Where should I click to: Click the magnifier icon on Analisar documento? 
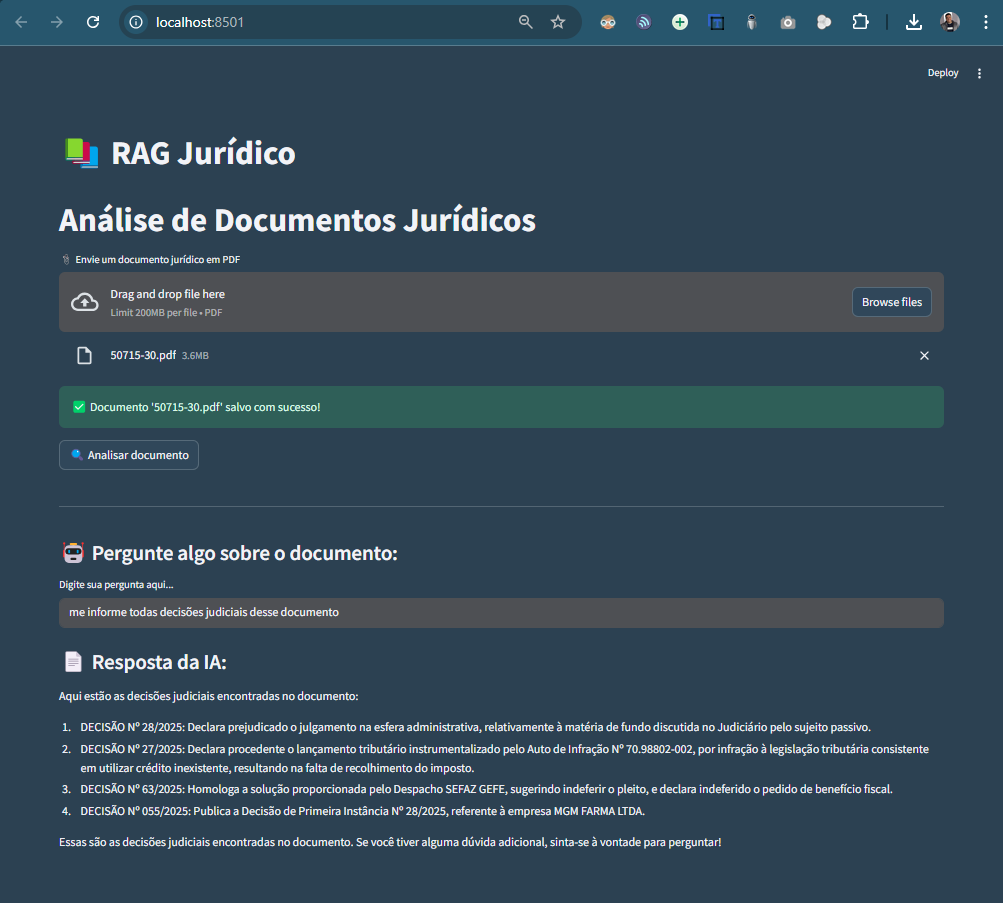pyautogui.click(x=75, y=454)
